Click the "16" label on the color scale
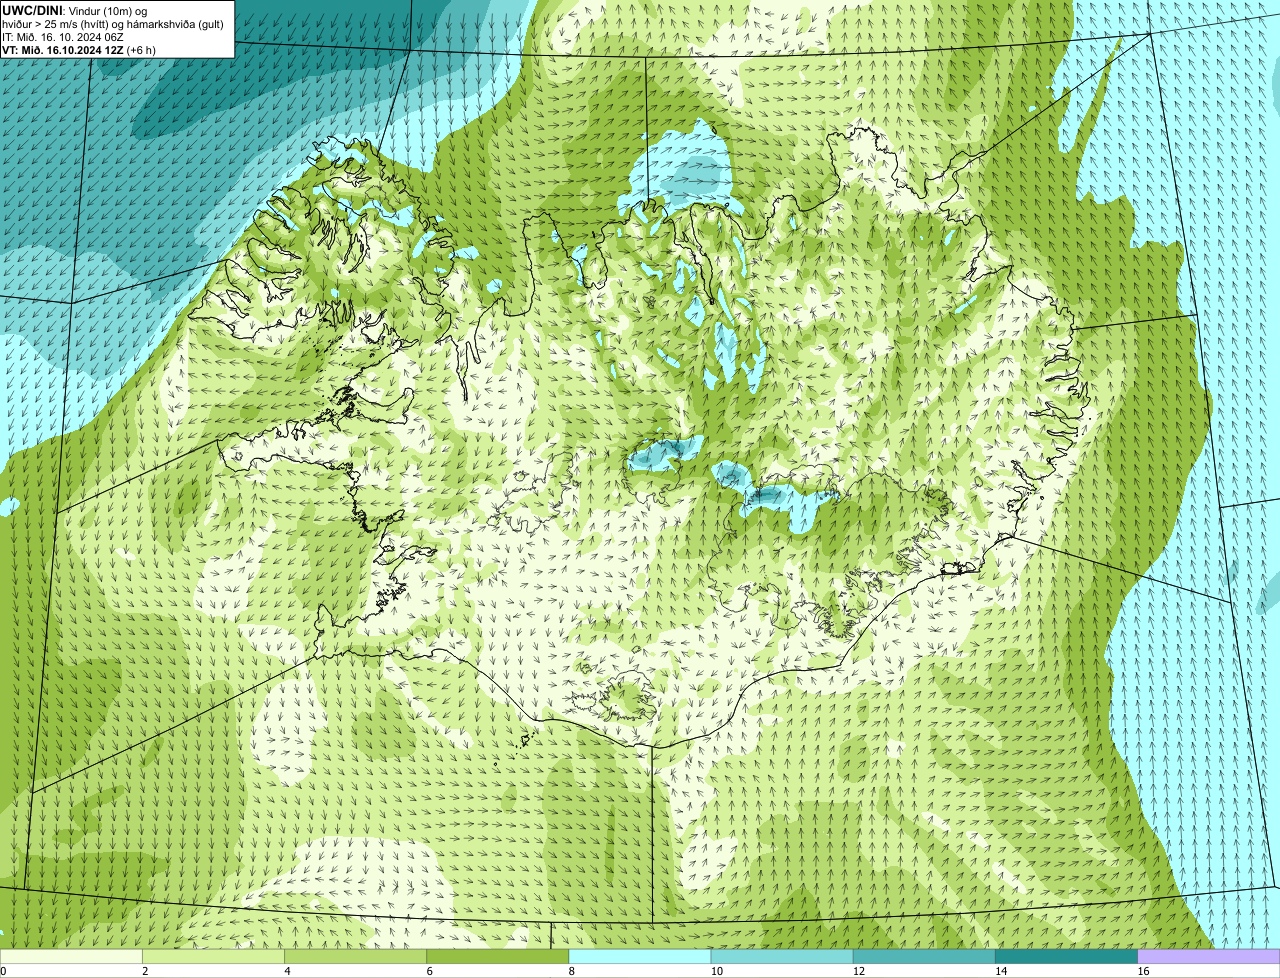 point(1143,971)
